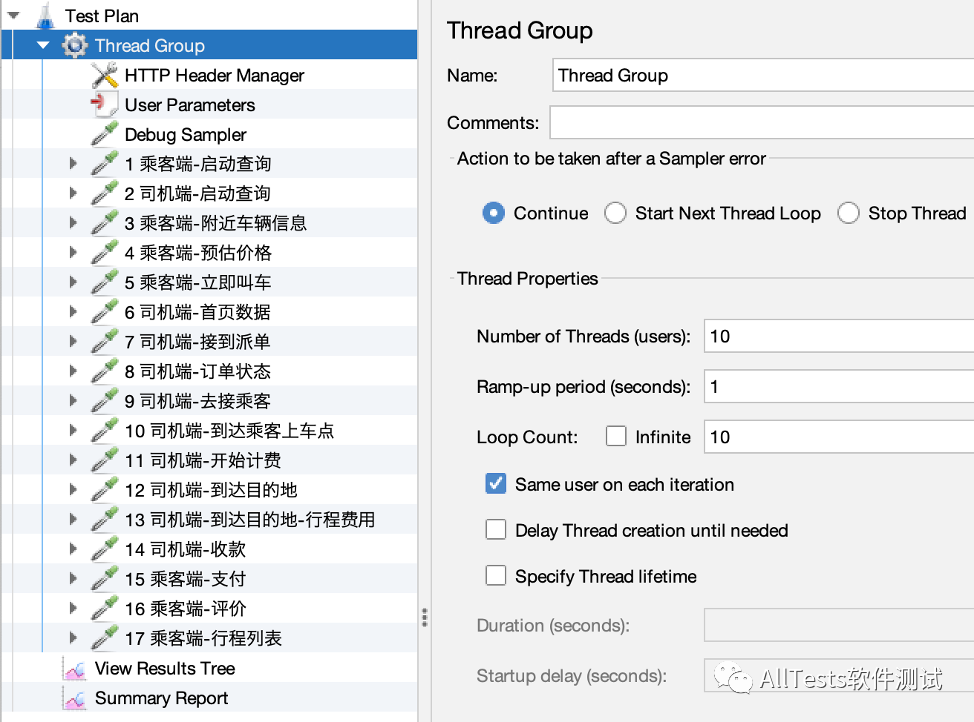Check Delay Thread creation until needed
This screenshot has width=974, height=722.
tap(496, 530)
